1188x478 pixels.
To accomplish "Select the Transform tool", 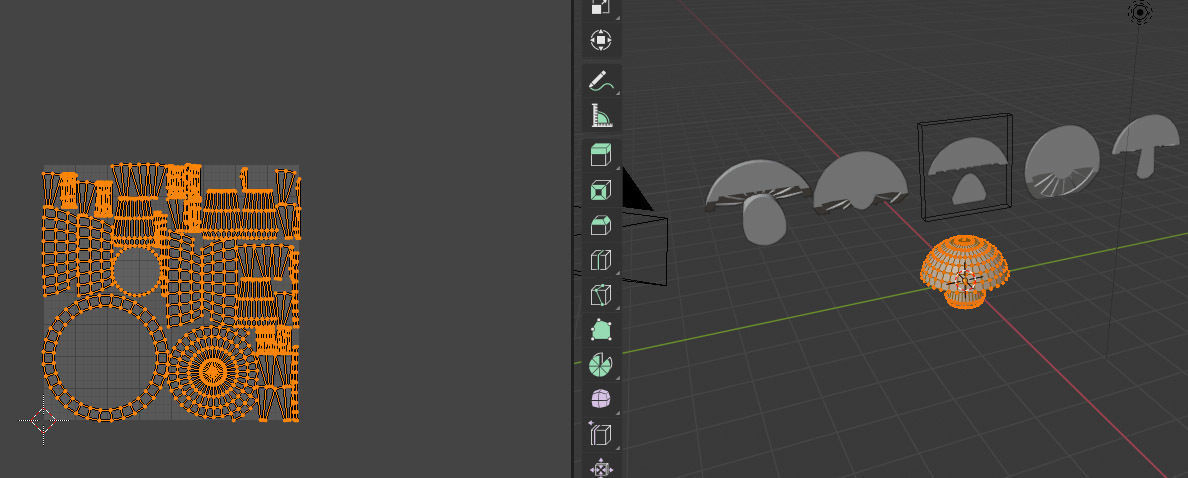I will pos(601,40).
